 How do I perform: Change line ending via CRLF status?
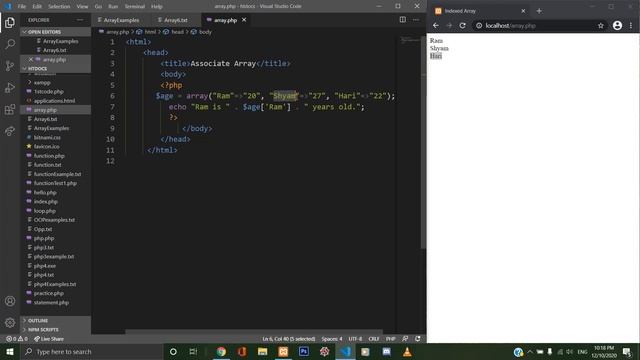pyautogui.click(x=373, y=339)
